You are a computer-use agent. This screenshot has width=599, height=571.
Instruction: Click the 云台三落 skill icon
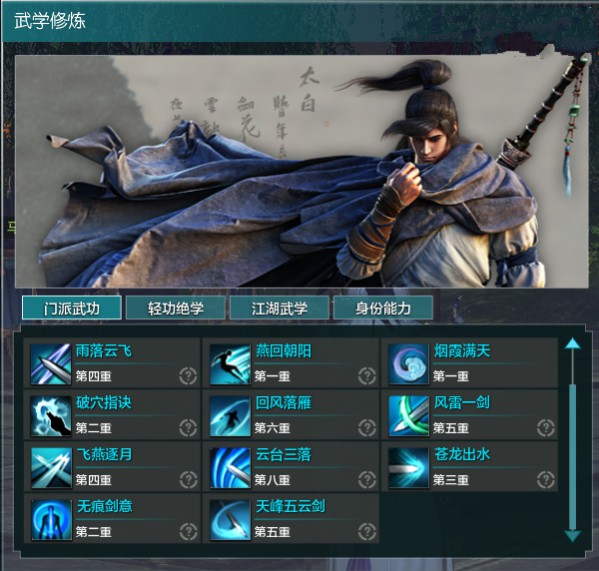230,468
